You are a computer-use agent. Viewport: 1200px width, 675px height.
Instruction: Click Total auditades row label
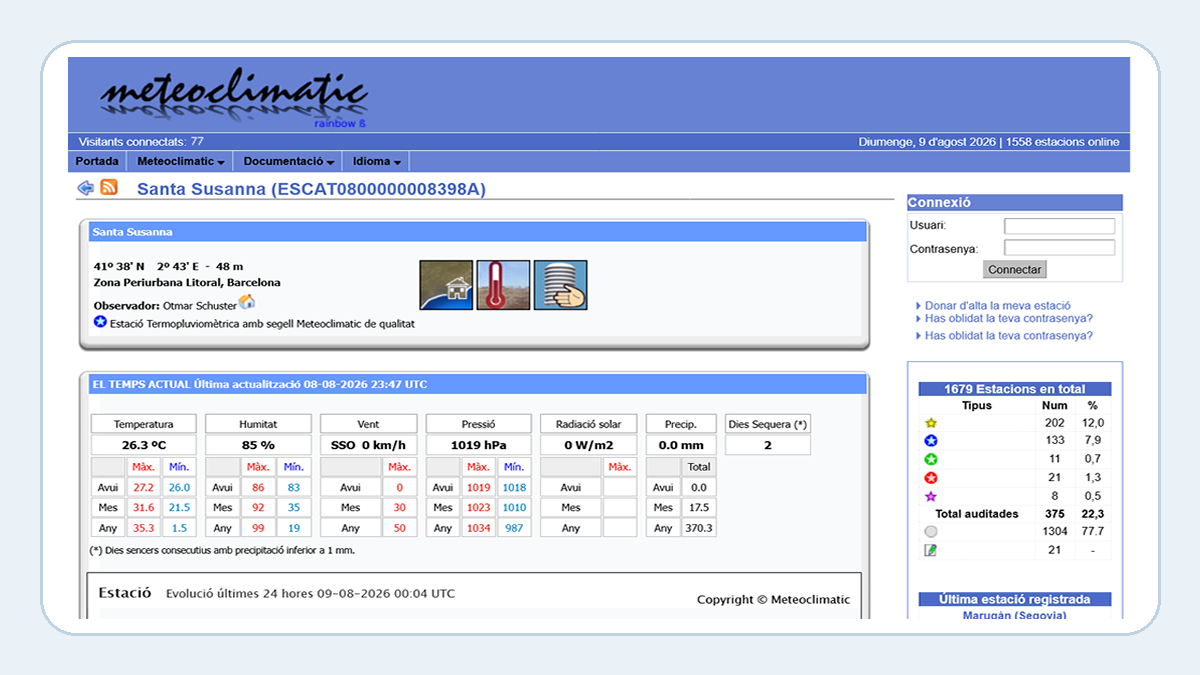tap(977, 514)
